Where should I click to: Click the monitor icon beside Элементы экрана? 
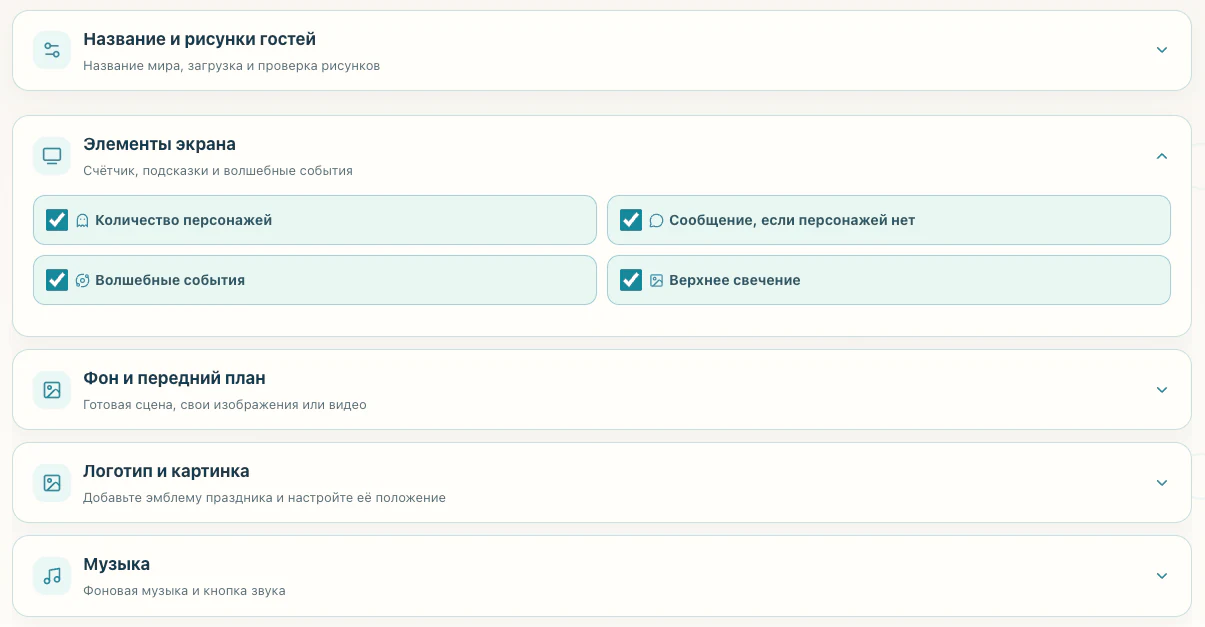52,156
